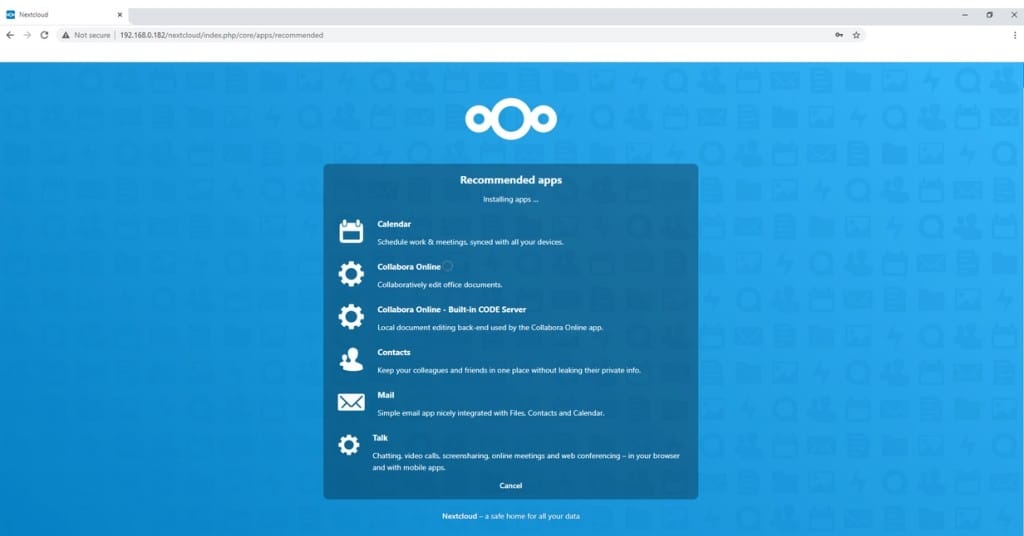Screen dimensions: 1024x536
Task: Click the 'Recommended apps' heading
Action: (511, 180)
